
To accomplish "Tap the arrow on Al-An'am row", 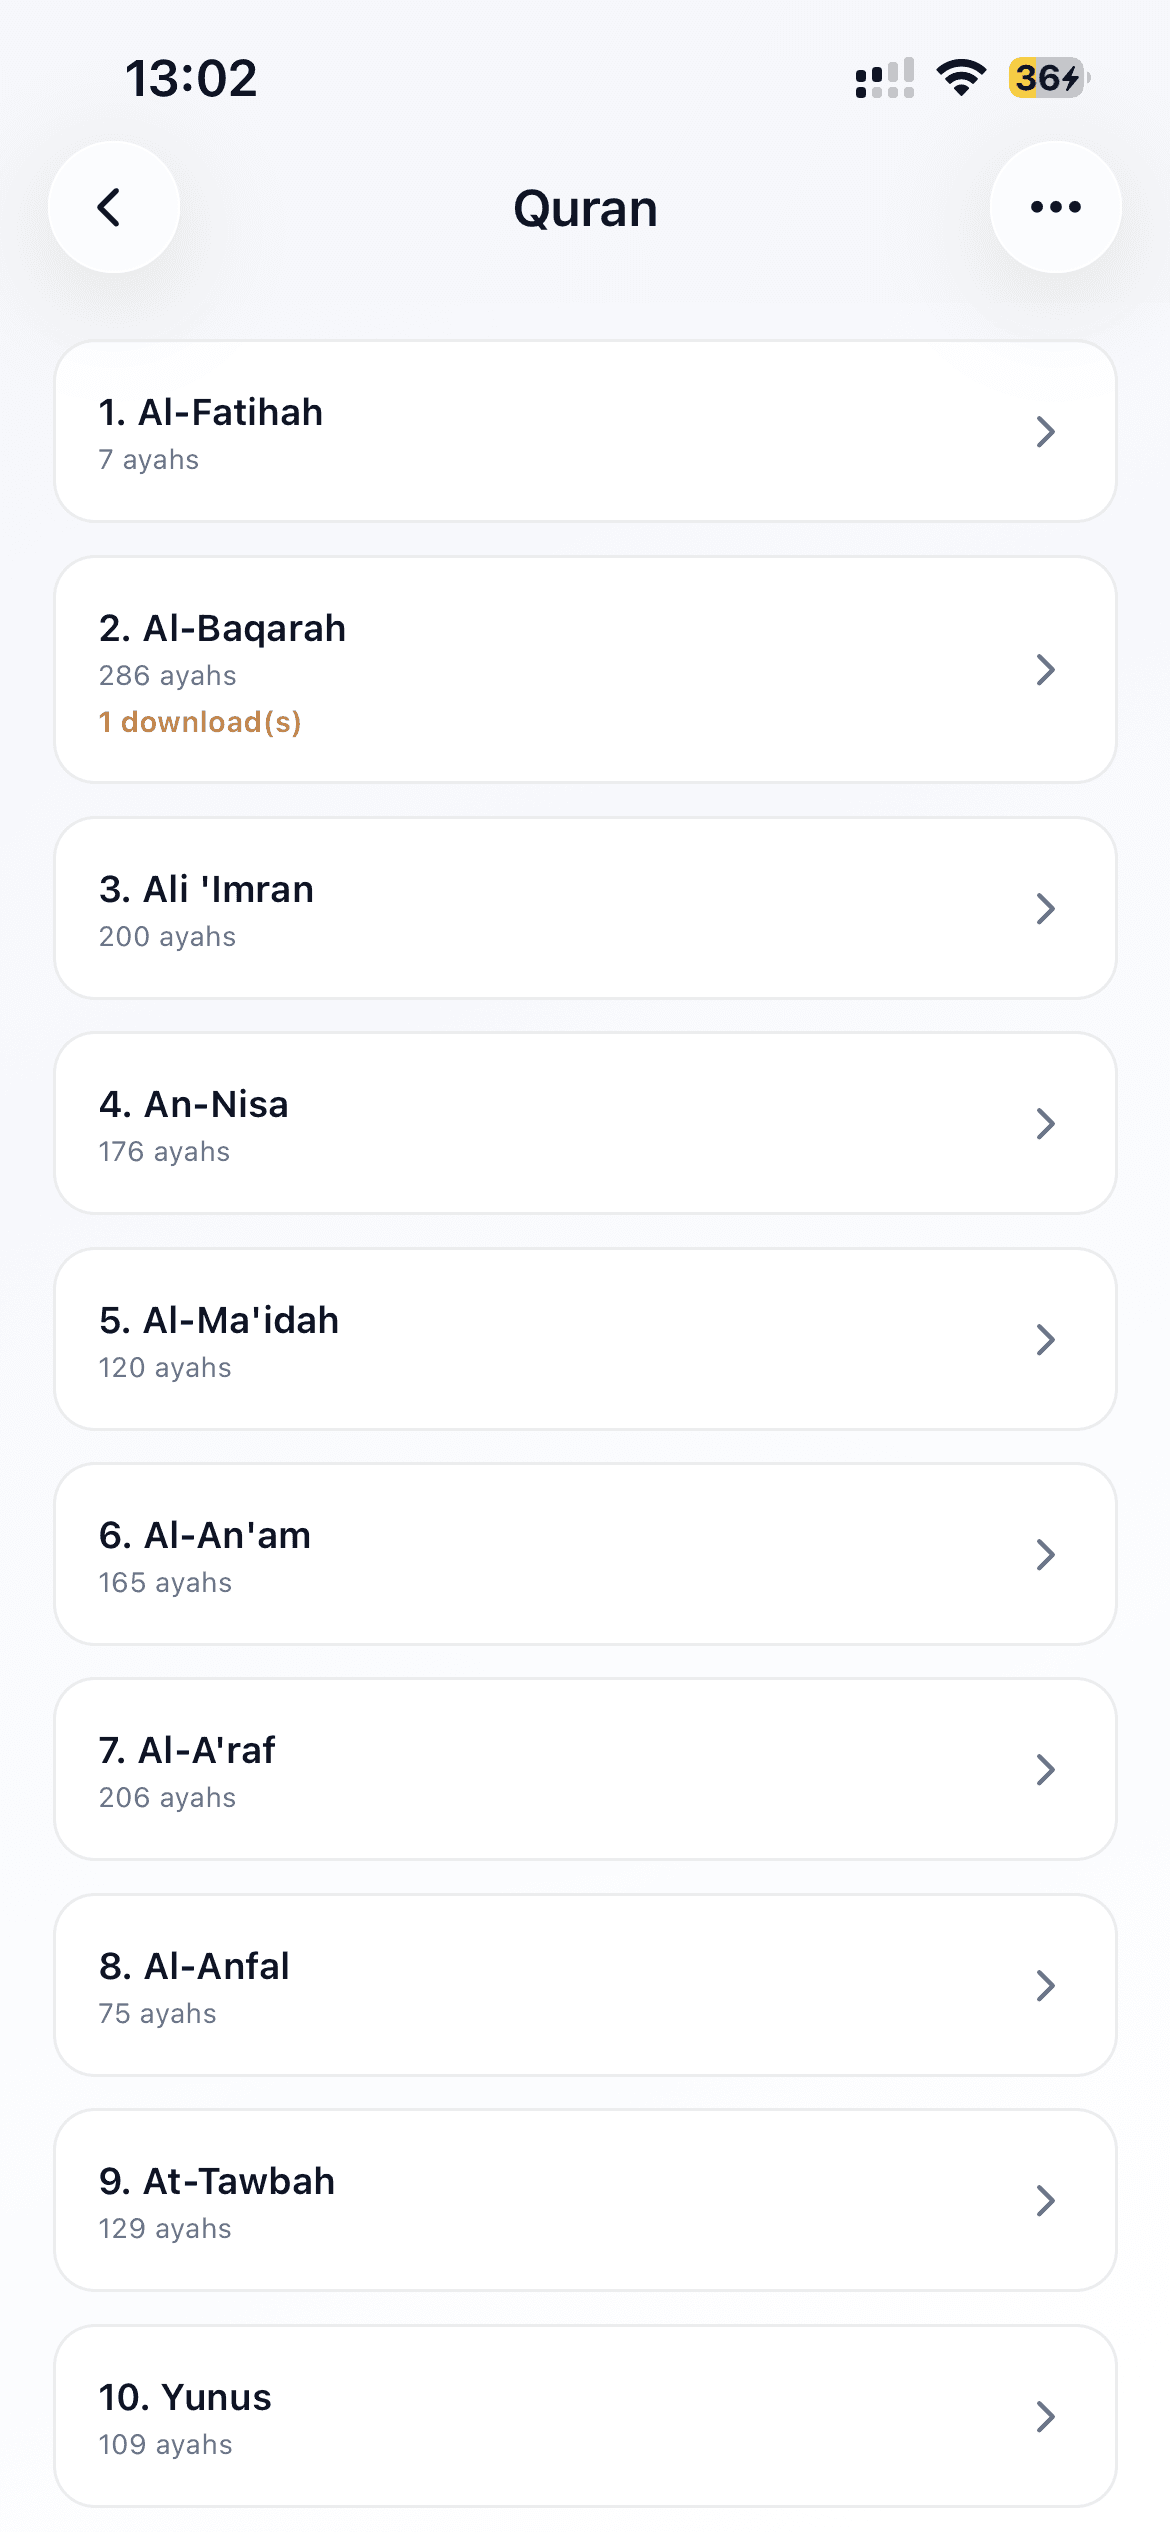I will (1045, 1555).
